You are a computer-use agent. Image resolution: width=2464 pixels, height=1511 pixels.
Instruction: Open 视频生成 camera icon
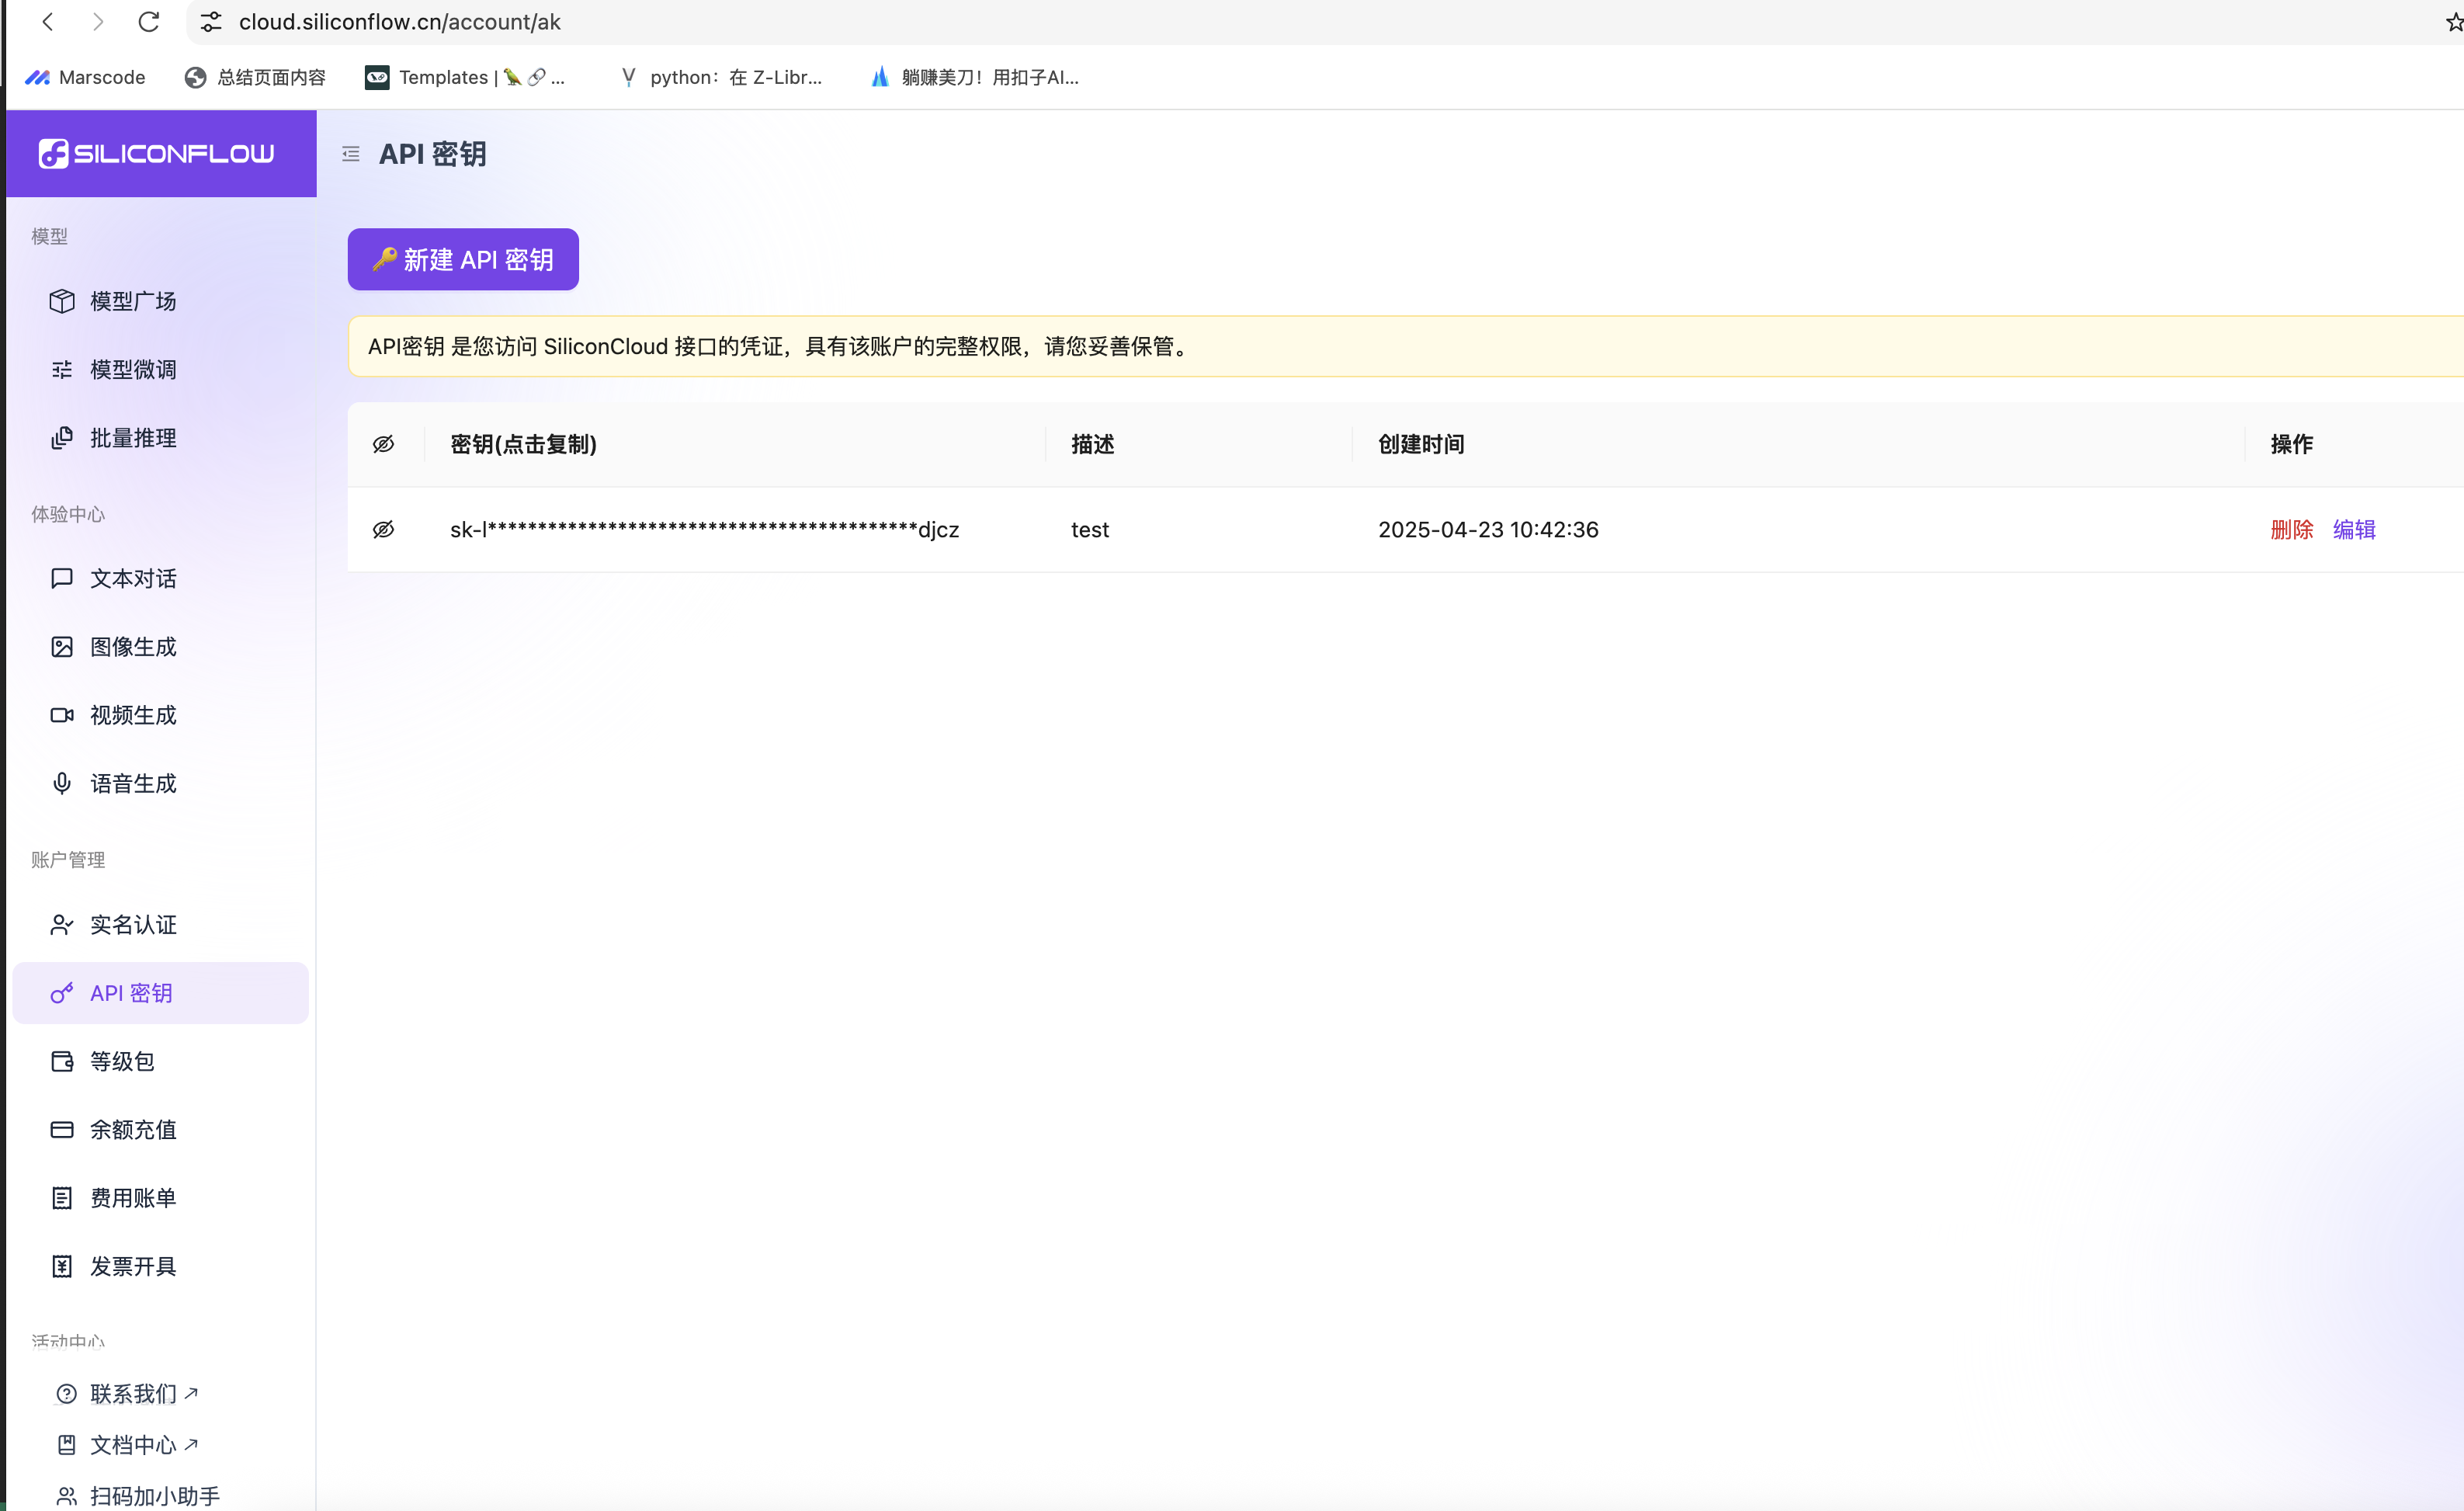[62, 715]
